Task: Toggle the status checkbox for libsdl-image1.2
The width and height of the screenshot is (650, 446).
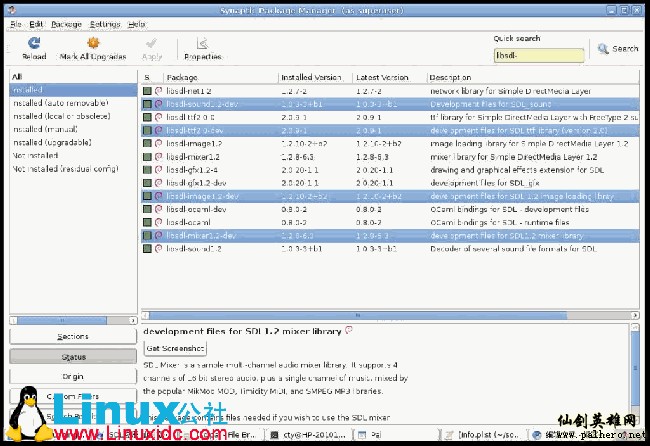Action: [x=147, y=143]
